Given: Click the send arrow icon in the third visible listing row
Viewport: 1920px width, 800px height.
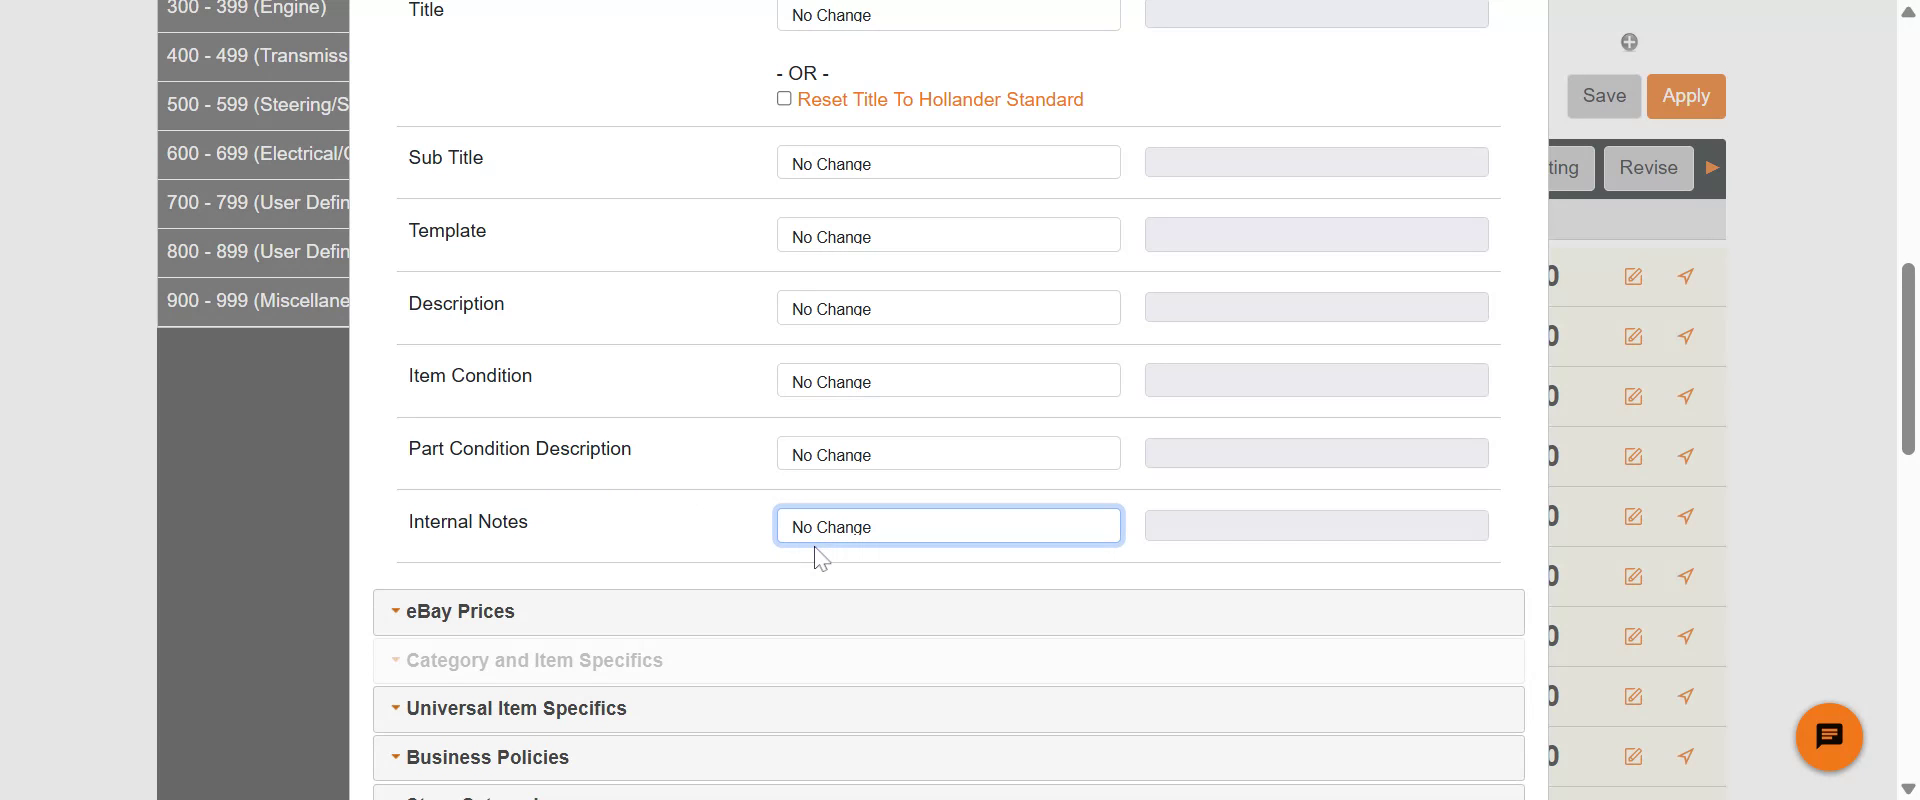Looking at the screenshot, I should tap(1686, 397).
